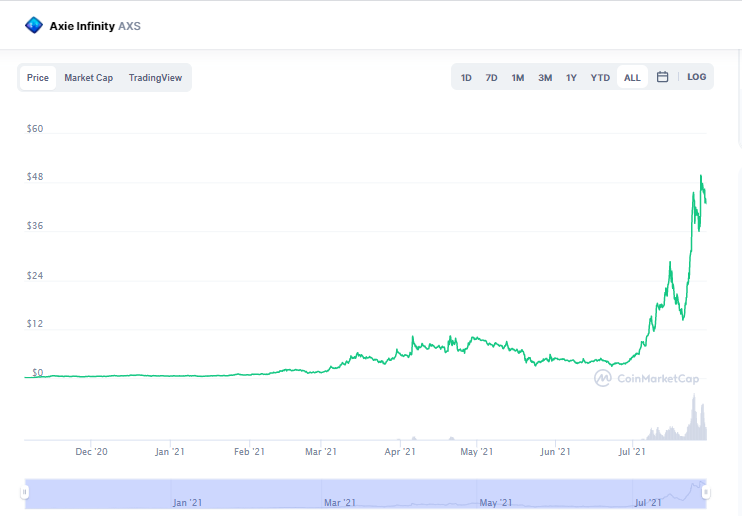
Task: Click the tallest volume bar in late July
Action: (x=694, y=417)
